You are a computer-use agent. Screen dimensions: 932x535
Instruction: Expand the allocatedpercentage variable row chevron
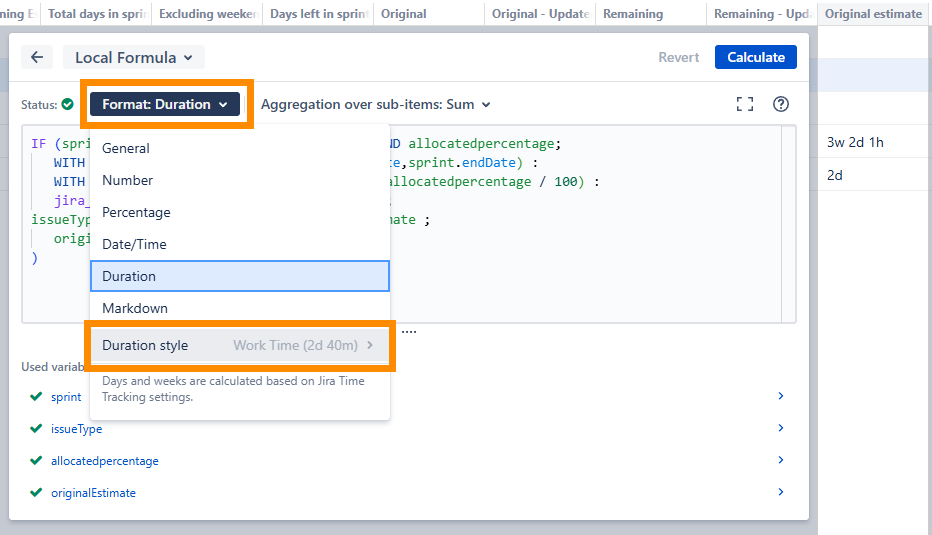(x=780, y=460)
